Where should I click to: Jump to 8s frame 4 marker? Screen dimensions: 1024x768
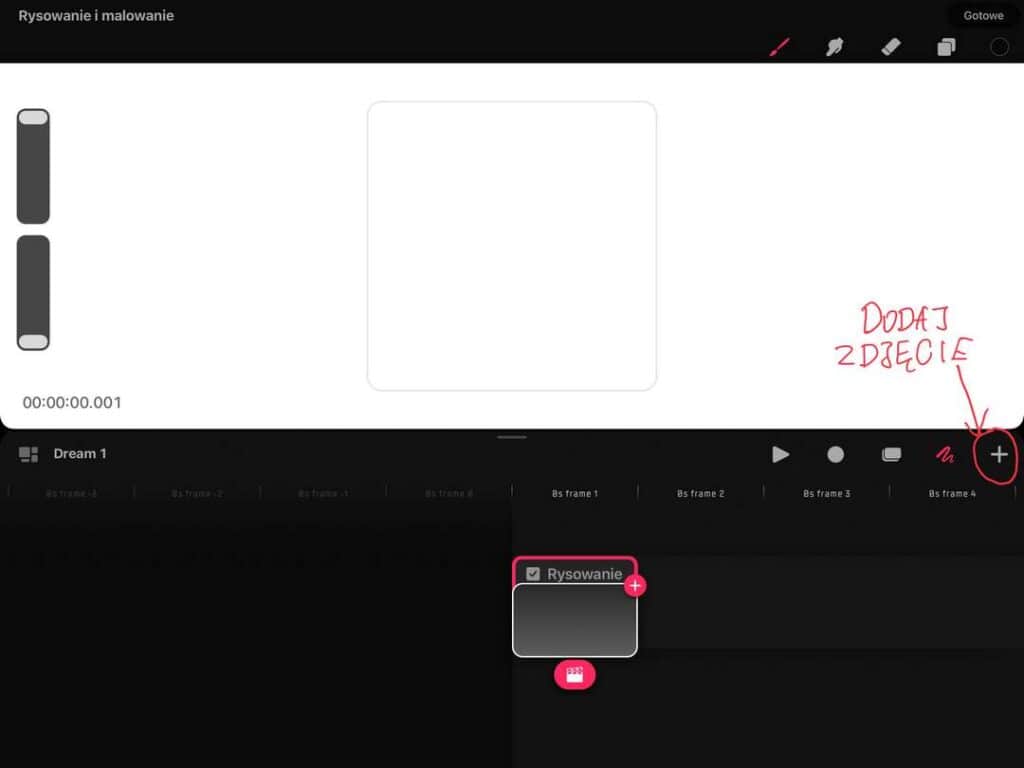[x=952, y=494]
